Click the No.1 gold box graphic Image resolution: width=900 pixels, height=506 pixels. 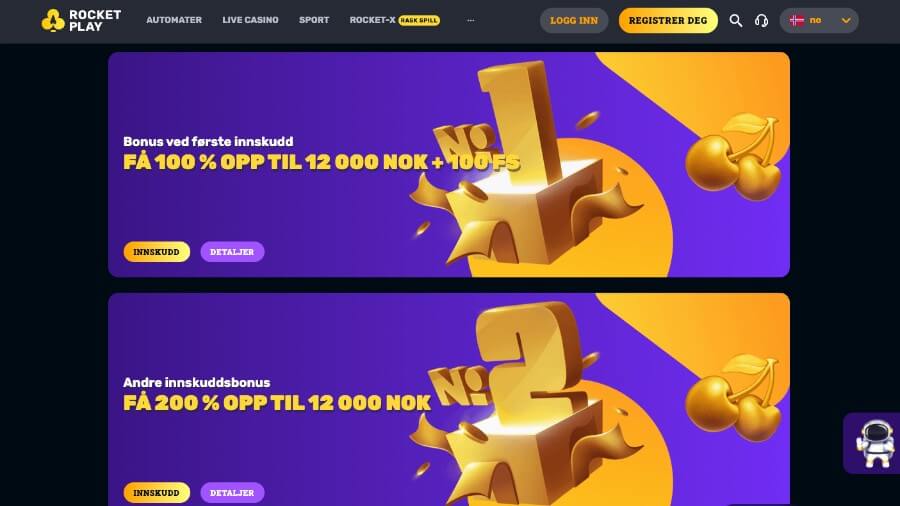tap(525, 166)
